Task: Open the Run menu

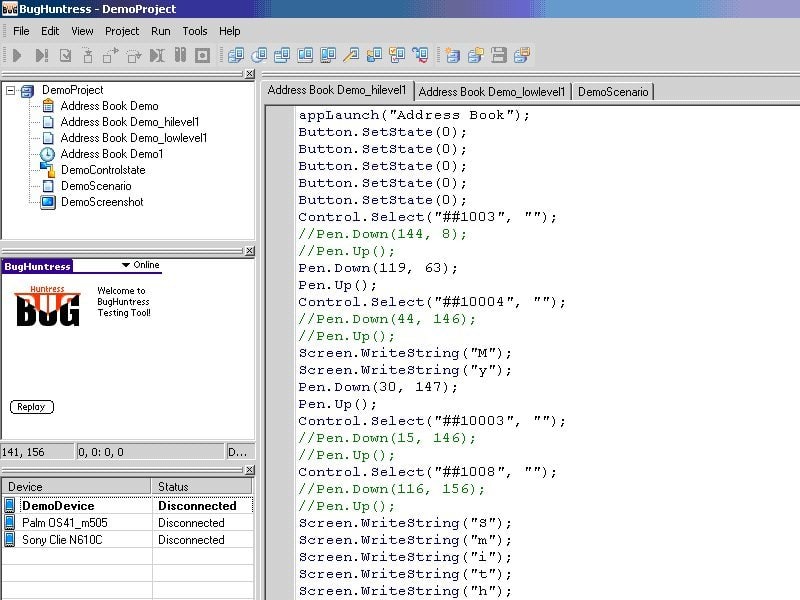Action: coord(161,31)
